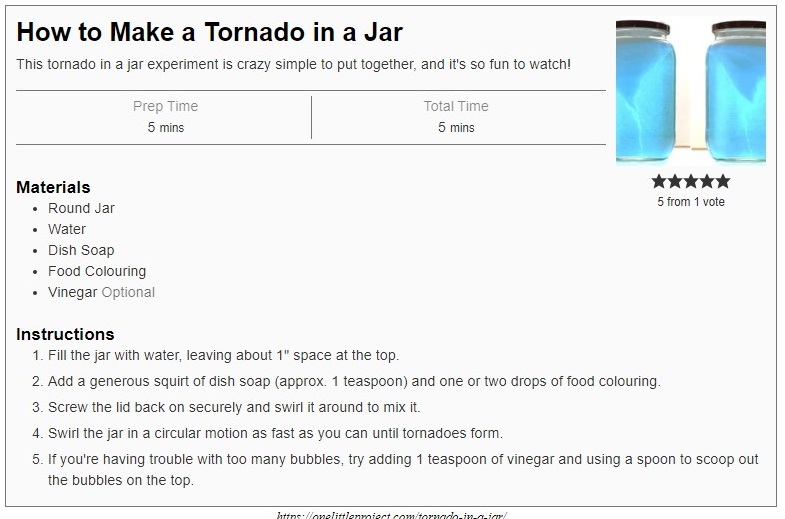Open the tornado jar photo thumbnail

(x=691, y=93)
